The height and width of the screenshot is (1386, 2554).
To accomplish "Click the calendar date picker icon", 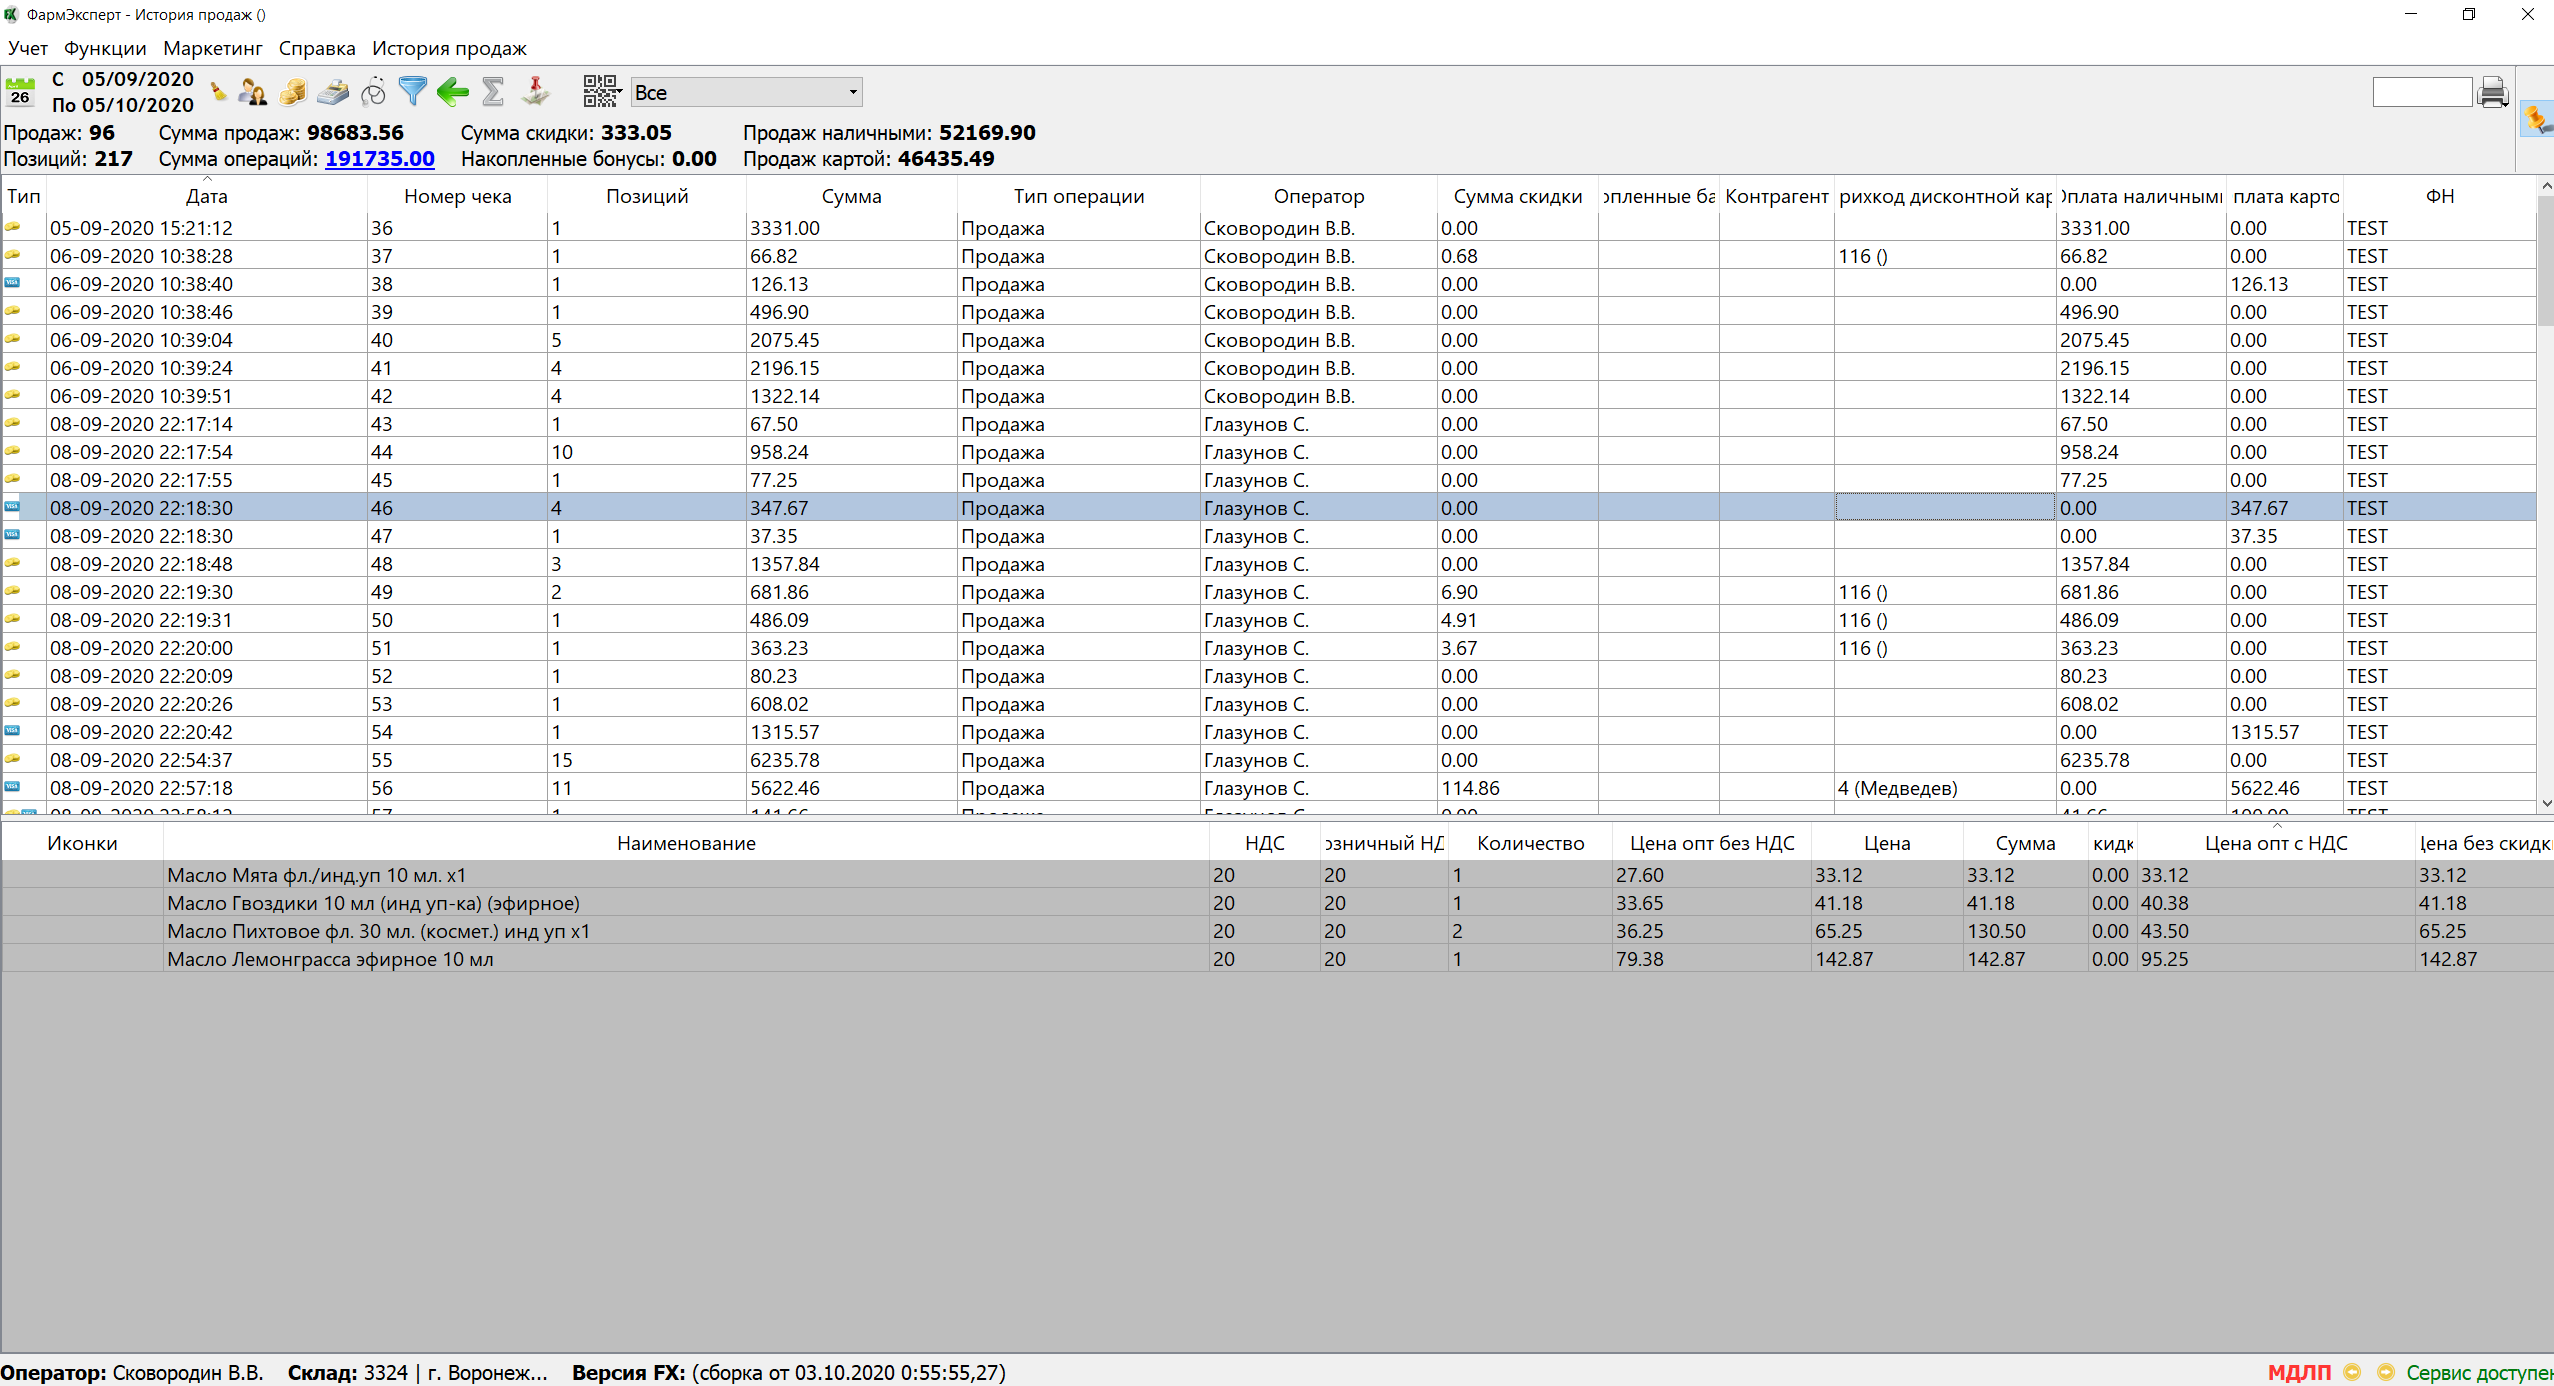I will coord(20,92).
